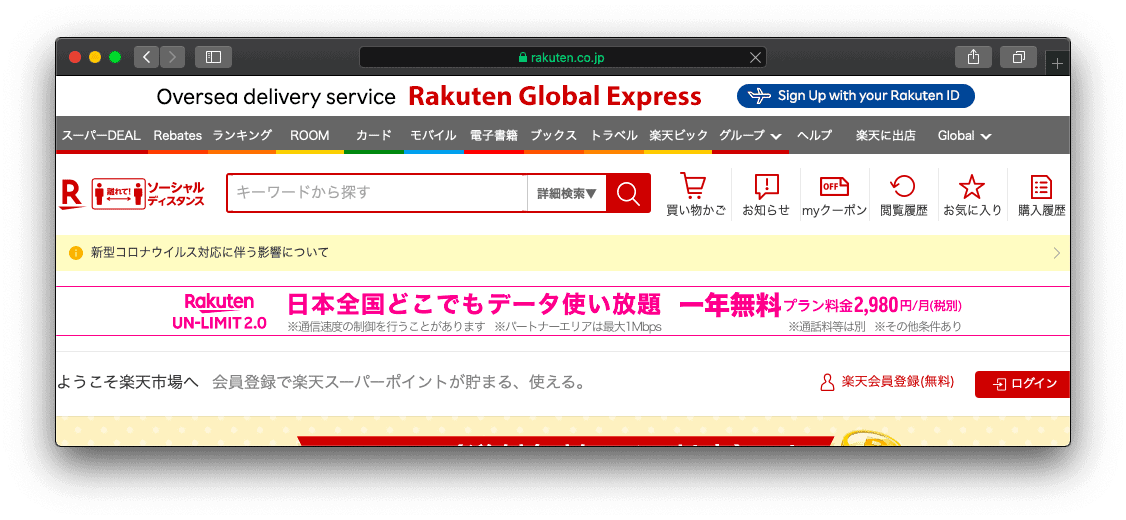Open the Safari share menu
This screenshot has width=1126, height=520.
(973, 57)
